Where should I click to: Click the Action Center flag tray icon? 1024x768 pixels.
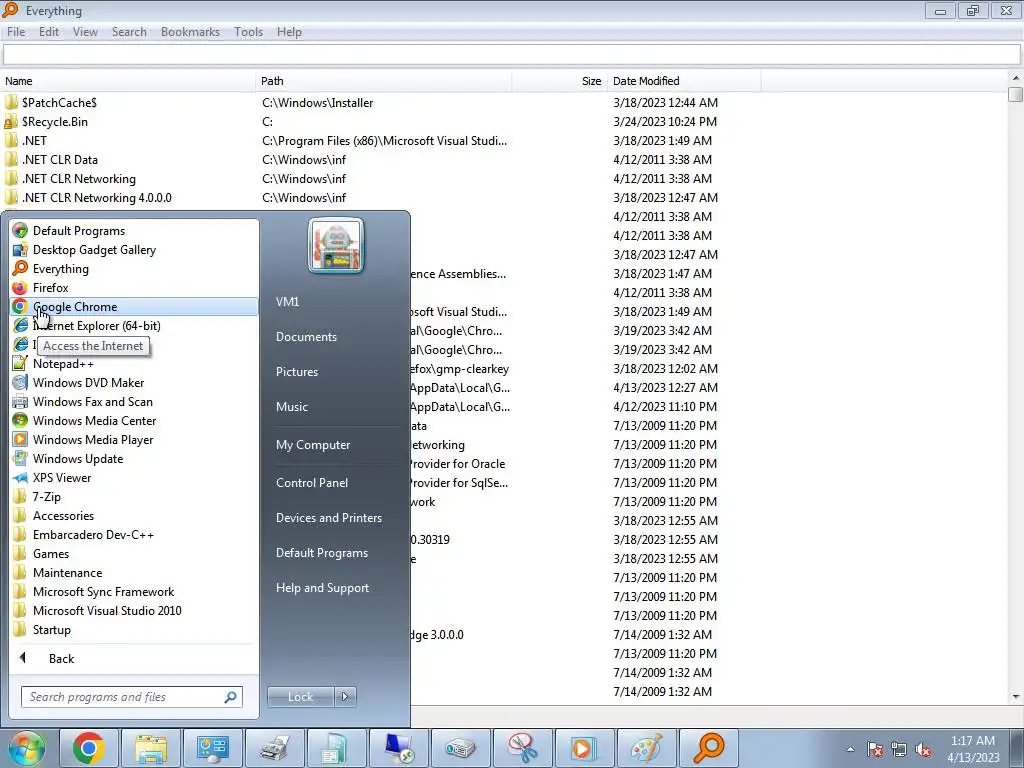(875, 749)
